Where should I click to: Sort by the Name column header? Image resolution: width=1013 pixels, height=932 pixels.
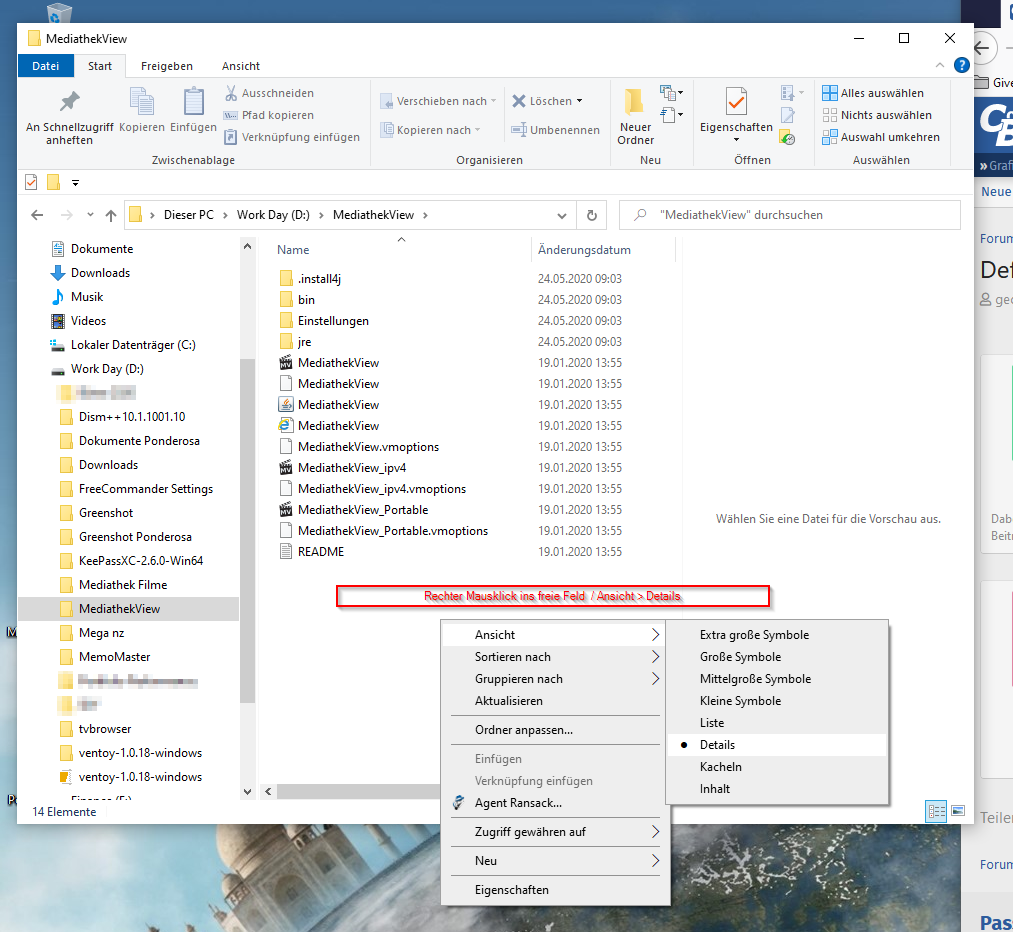pyautogui.click(x=401, y=250)
